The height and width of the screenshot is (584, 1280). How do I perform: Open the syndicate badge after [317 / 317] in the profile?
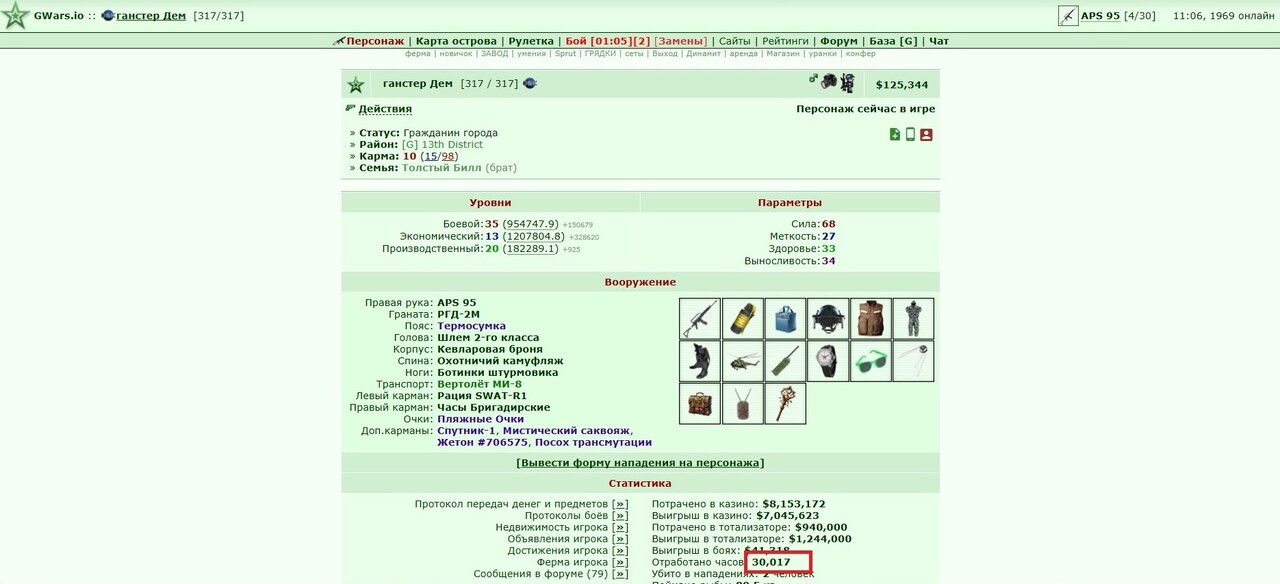(x=530, y=83)
